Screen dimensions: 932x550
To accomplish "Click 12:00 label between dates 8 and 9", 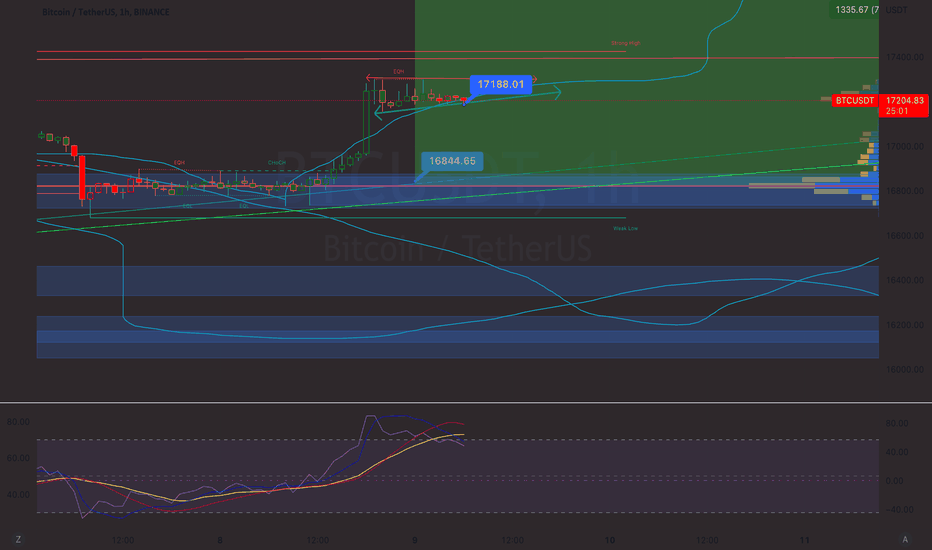I will [317, 540].
